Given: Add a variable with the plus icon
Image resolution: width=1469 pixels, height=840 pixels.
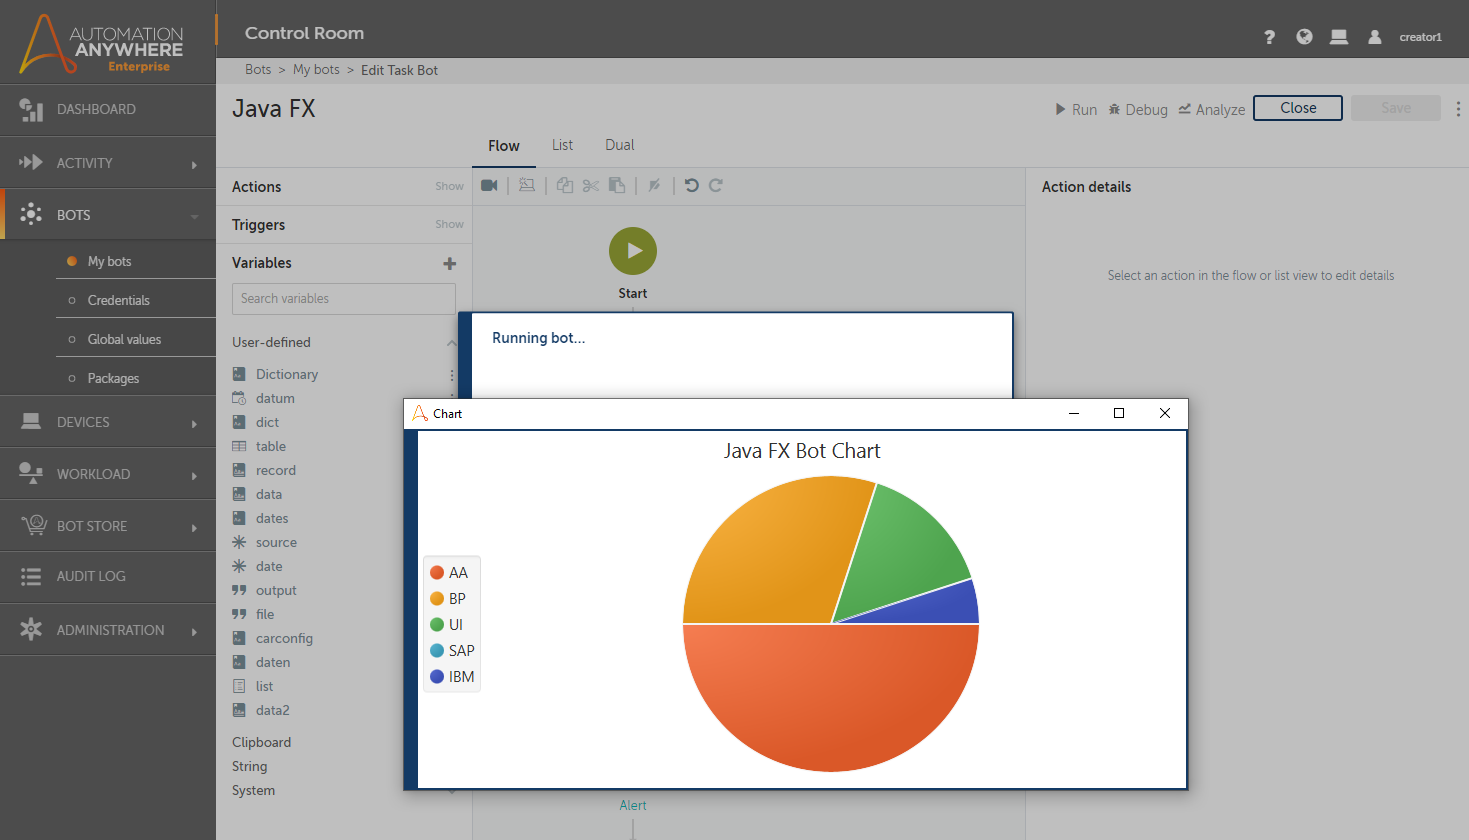Looking at the screenshot, I should click(x=449, y=263).
